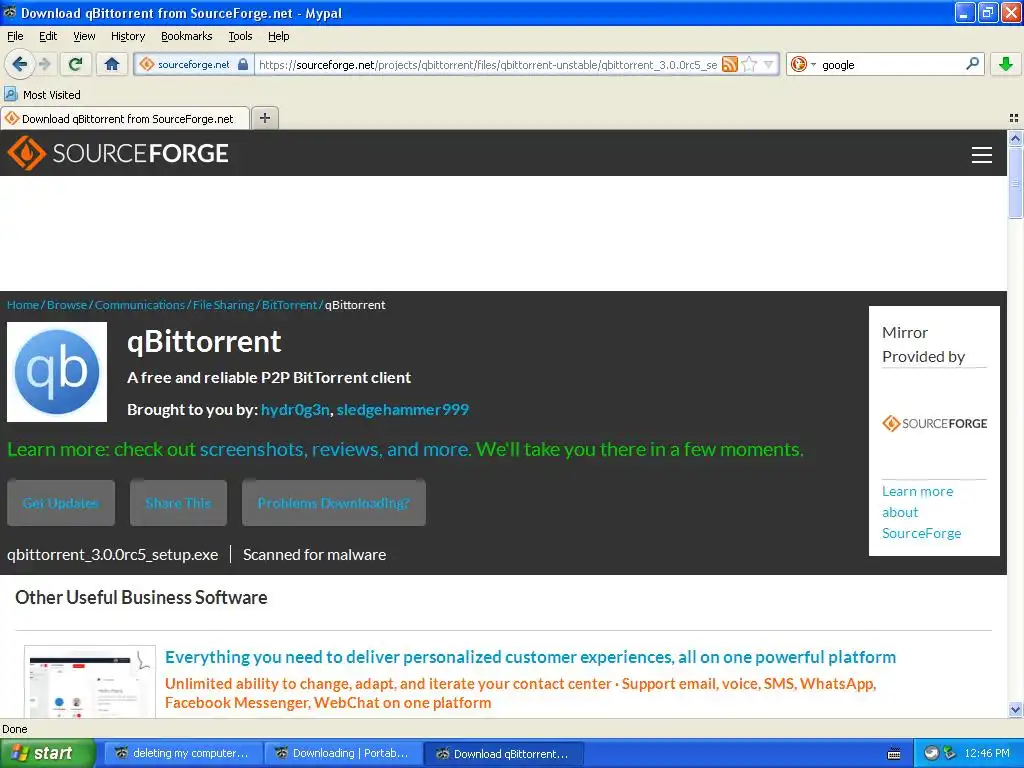Switch to Downloading | Portab taskbar window
The width and height of the screenshot is (1024, 768).
344,753
